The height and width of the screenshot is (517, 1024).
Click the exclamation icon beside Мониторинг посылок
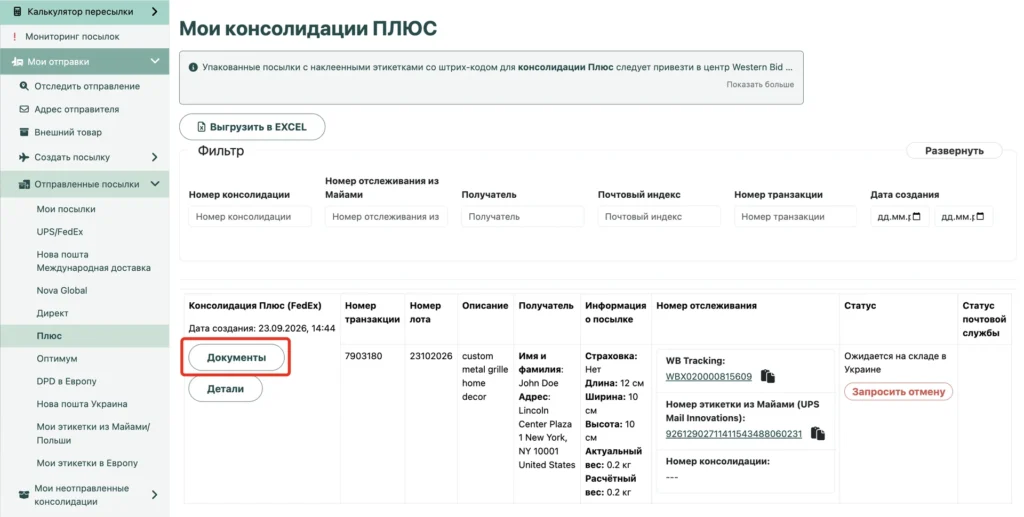tap(15, 37)
